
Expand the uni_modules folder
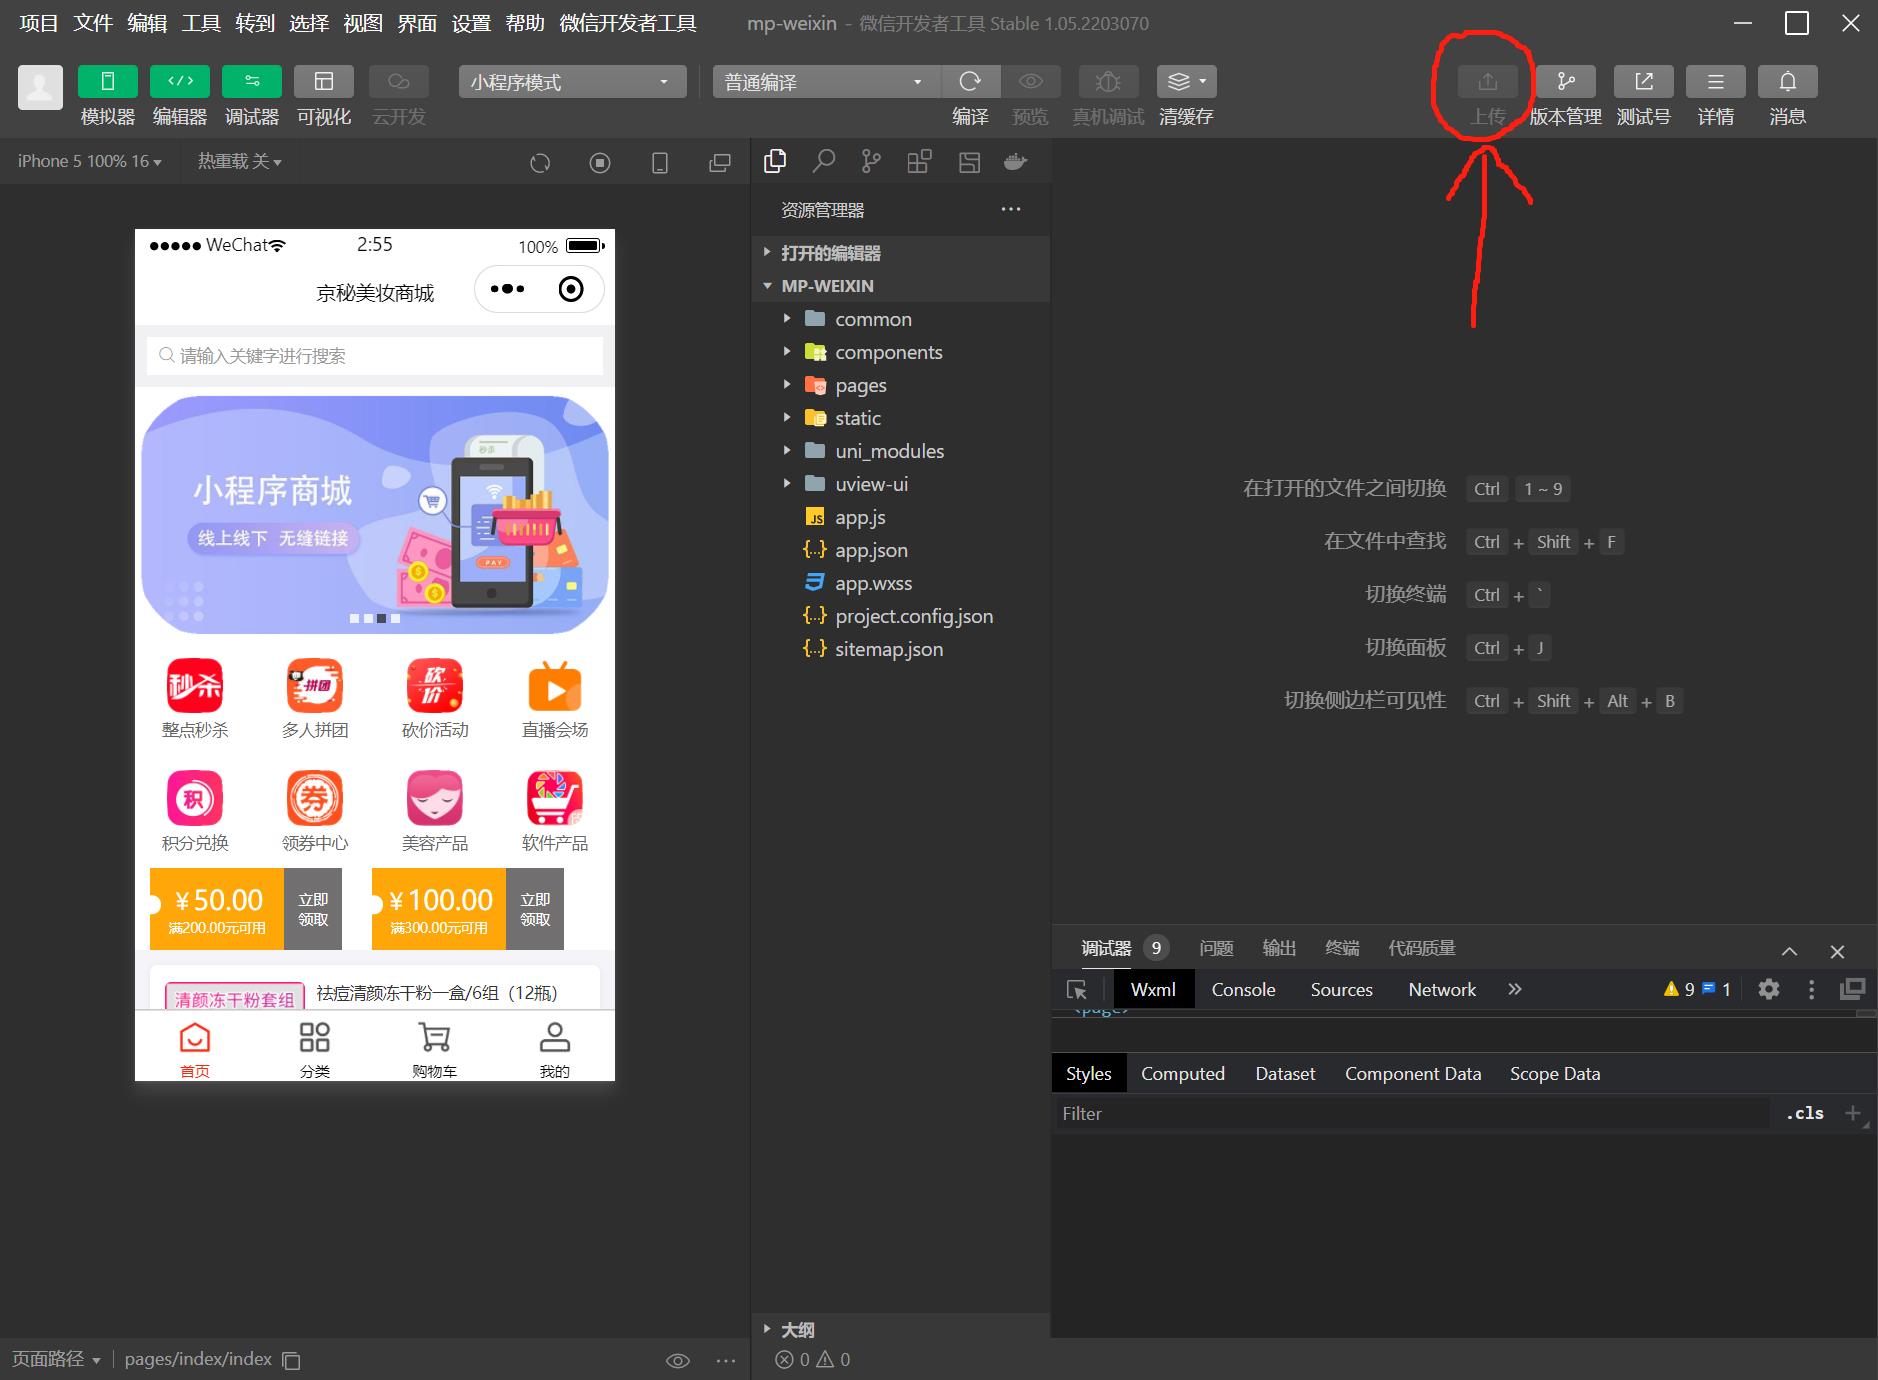tap(900, 451)
